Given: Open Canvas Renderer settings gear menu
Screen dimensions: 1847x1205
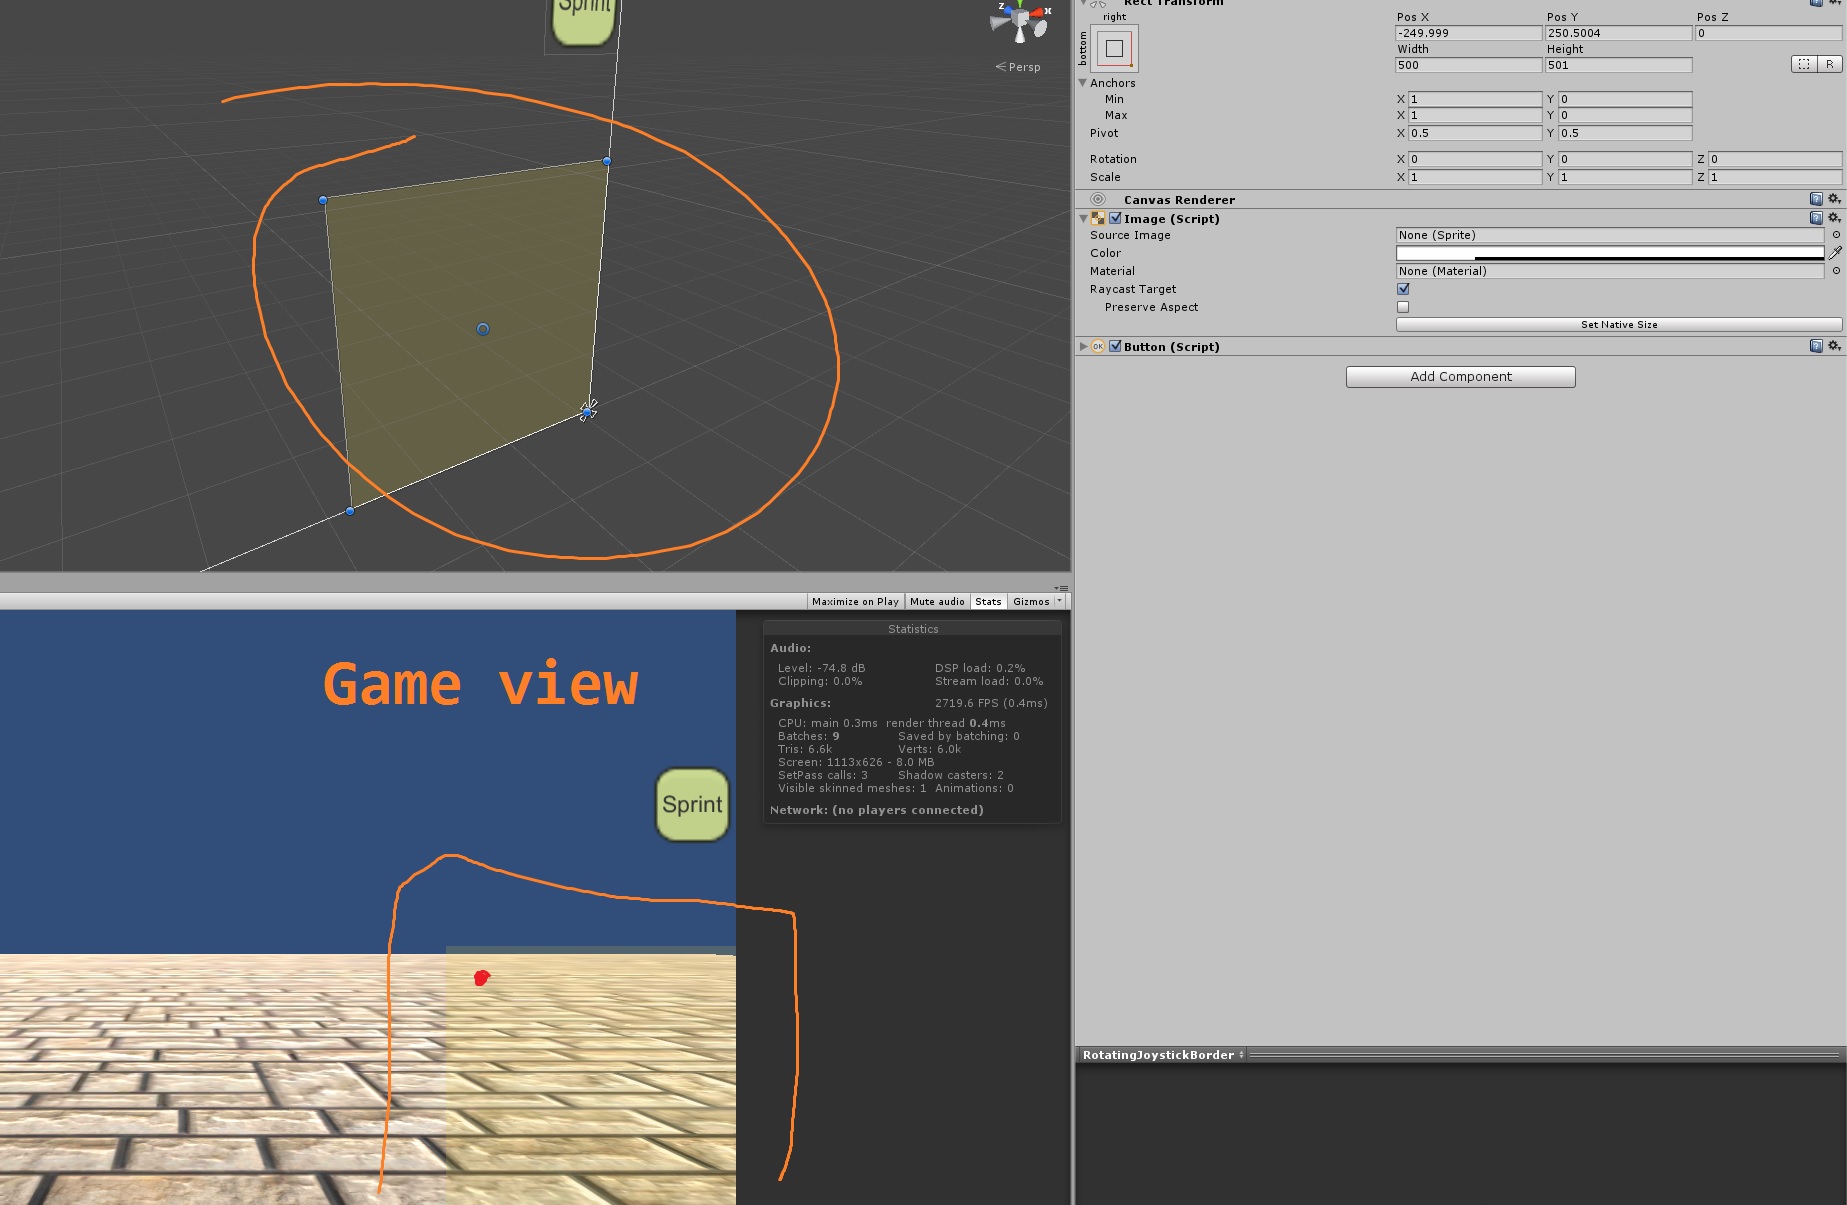Looking at the screenshot, I should (1834, 199).
